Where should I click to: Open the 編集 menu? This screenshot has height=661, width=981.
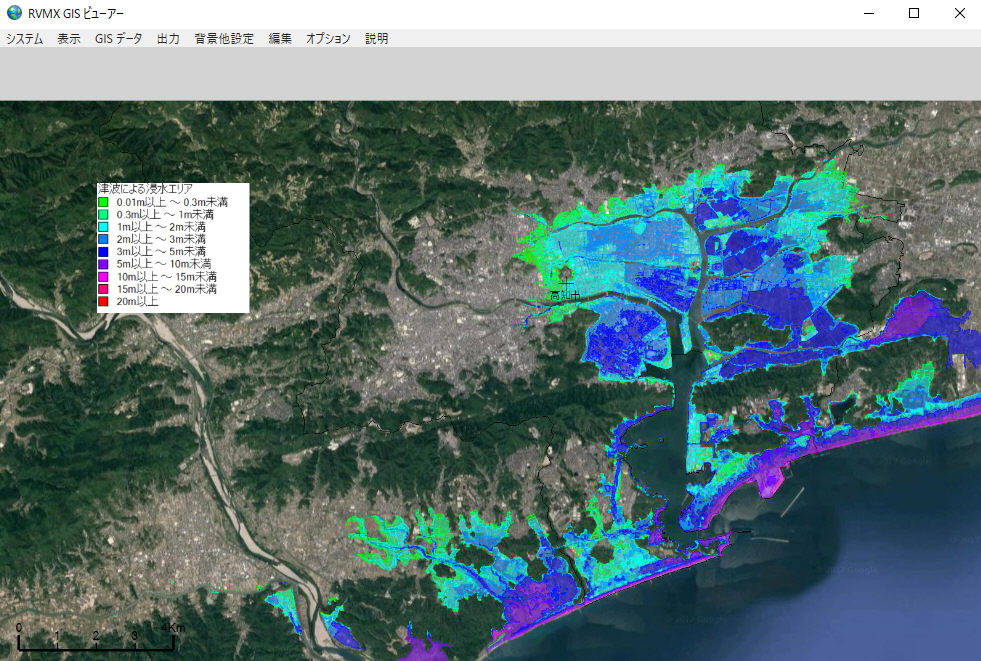(280, 39)
